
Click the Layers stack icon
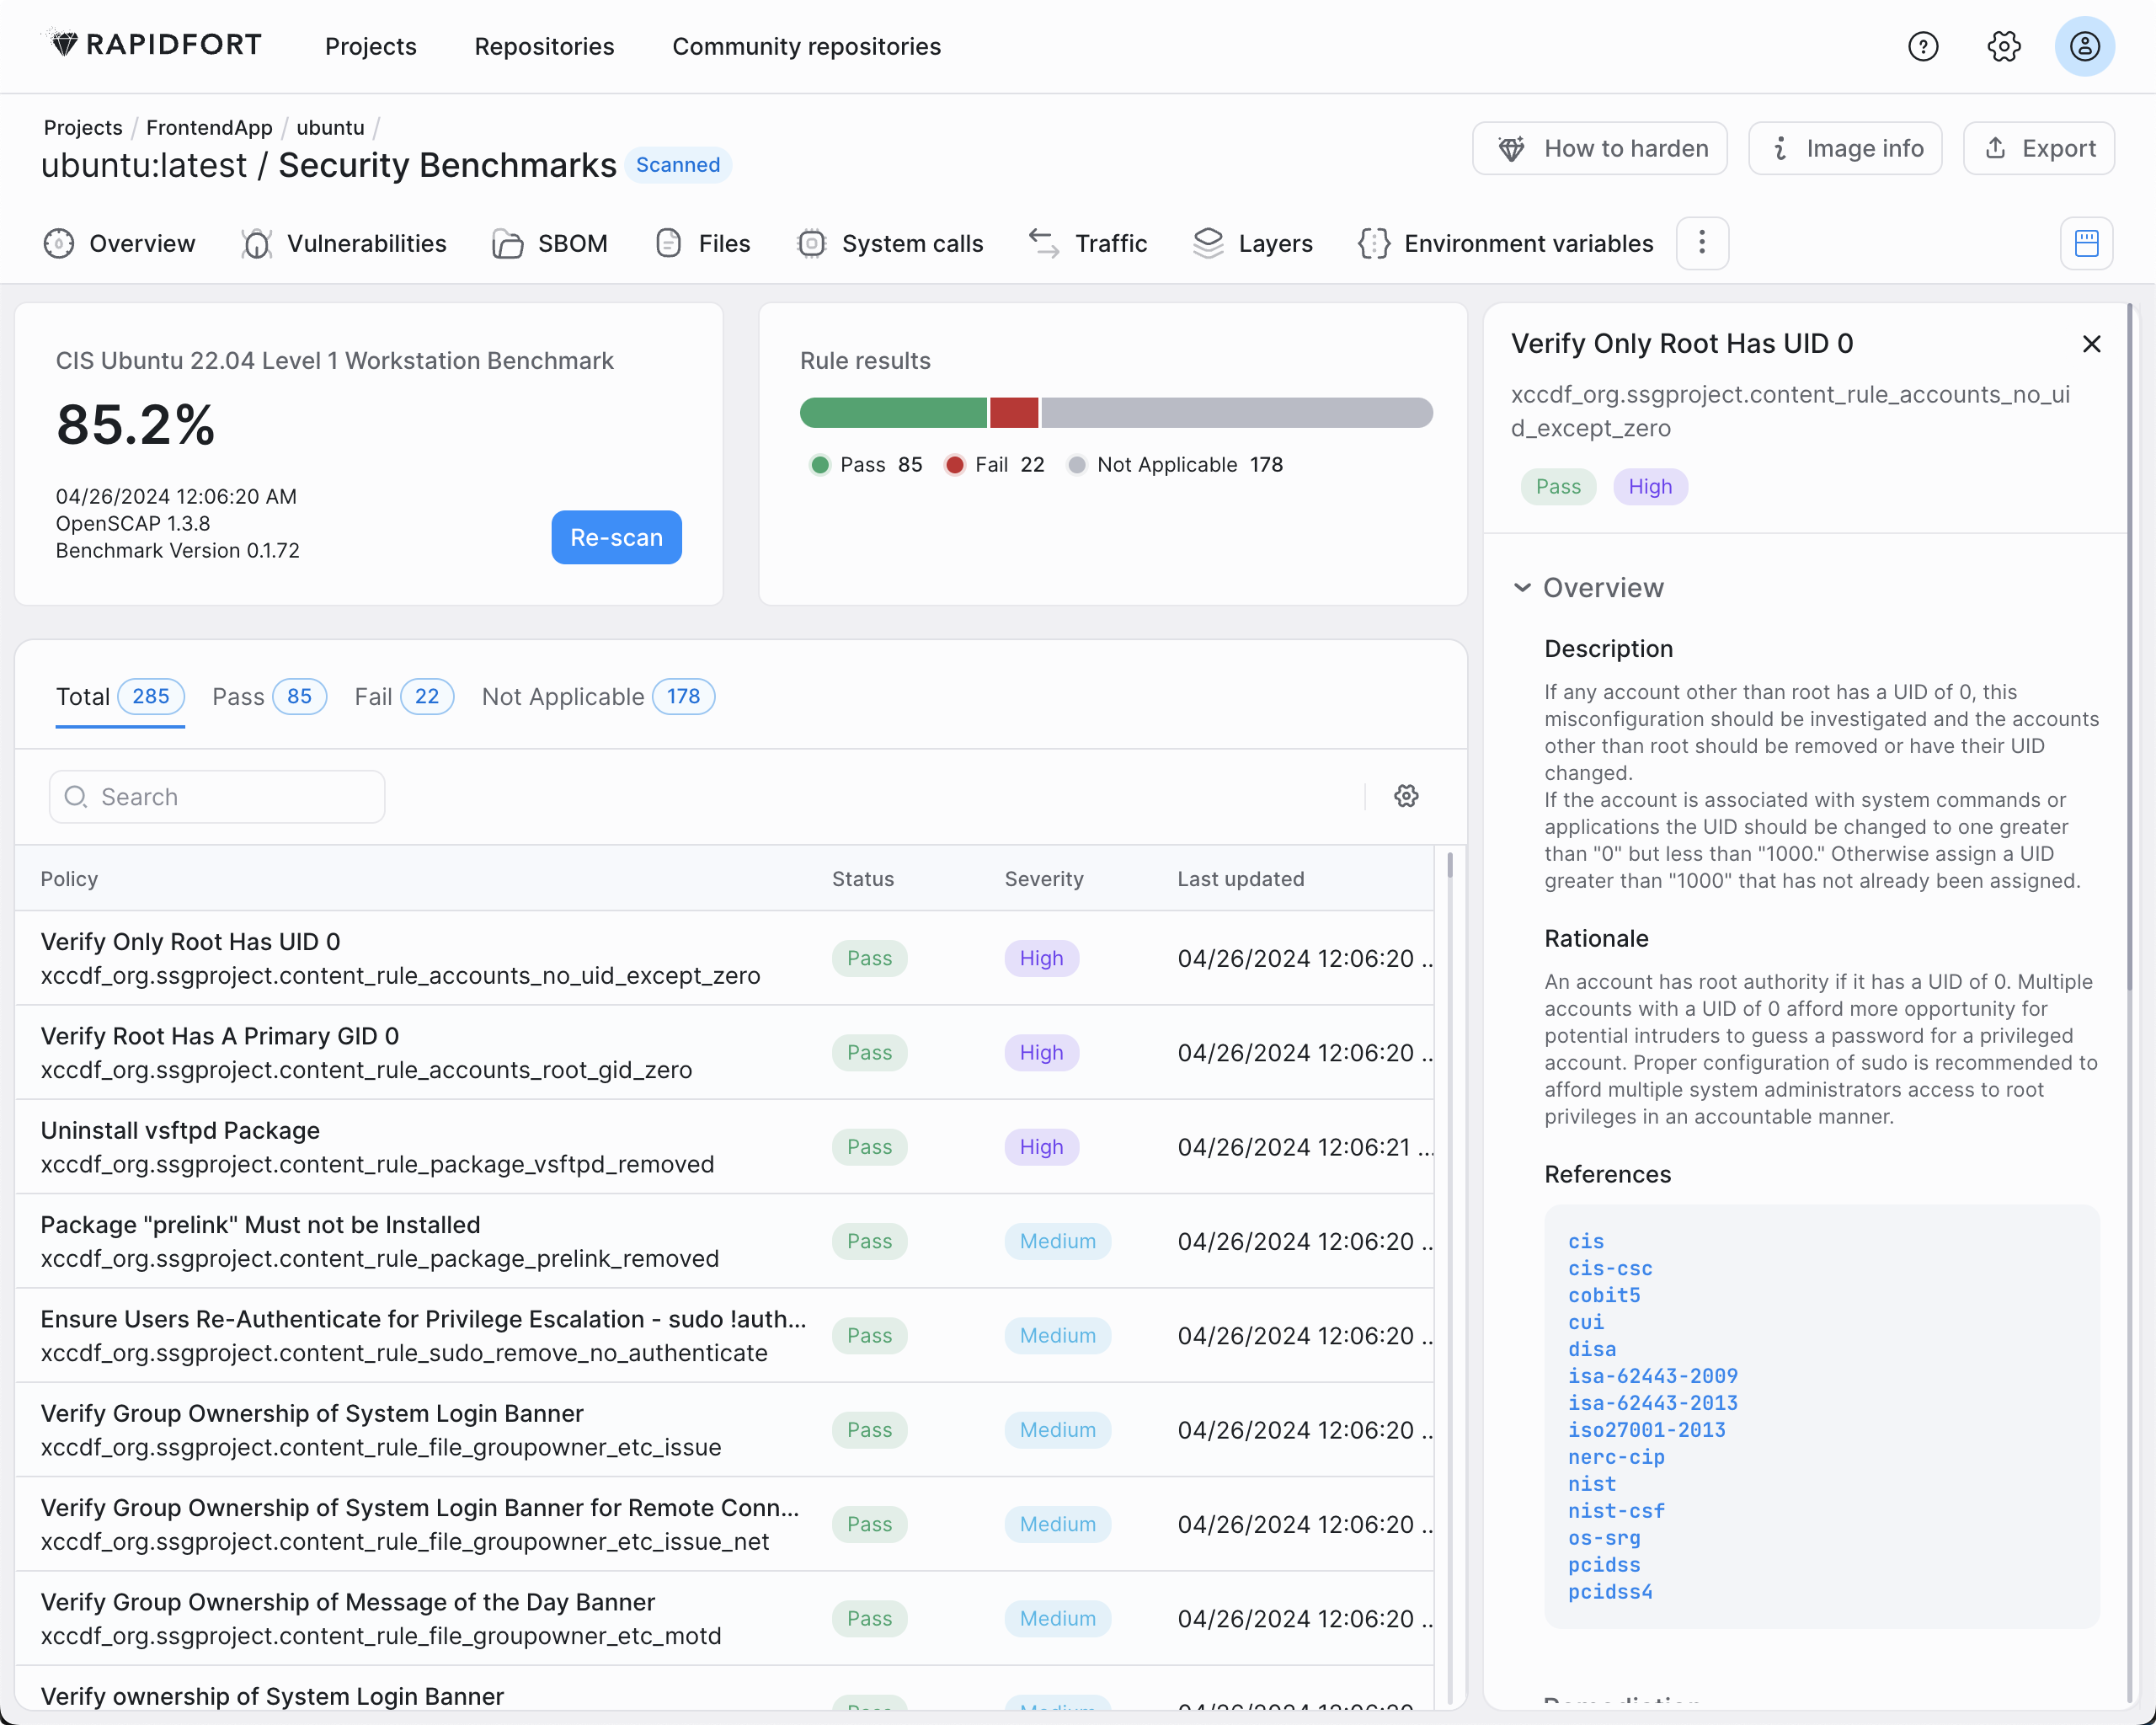(1208, 243)
